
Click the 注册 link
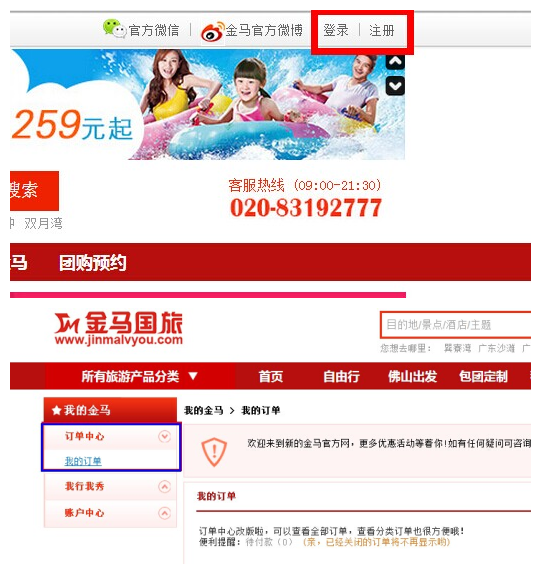pos(382,30)
